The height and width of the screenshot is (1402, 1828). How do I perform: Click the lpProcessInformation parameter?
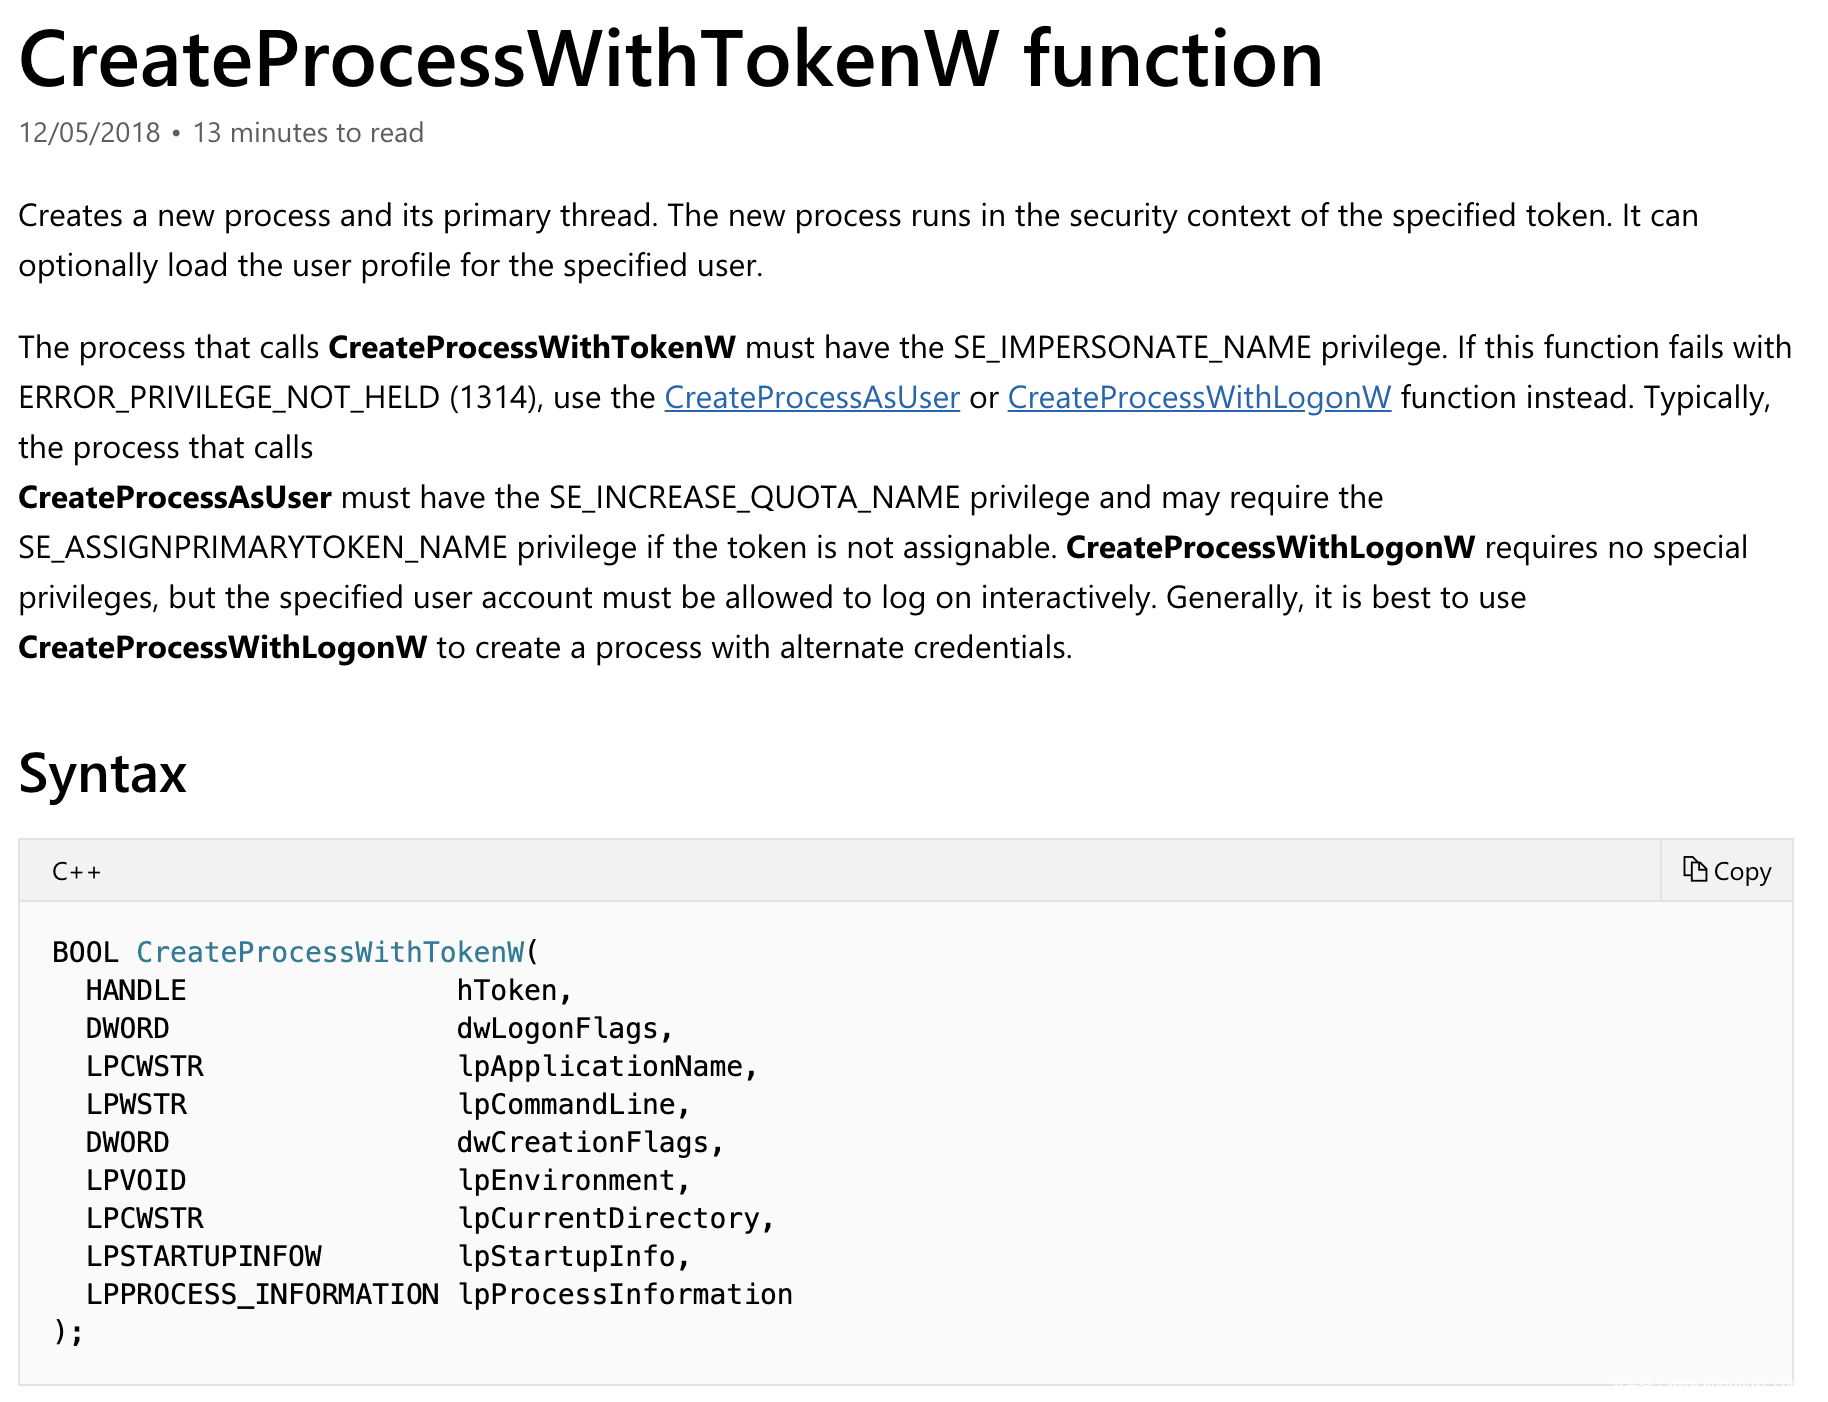click(625, 1294)
